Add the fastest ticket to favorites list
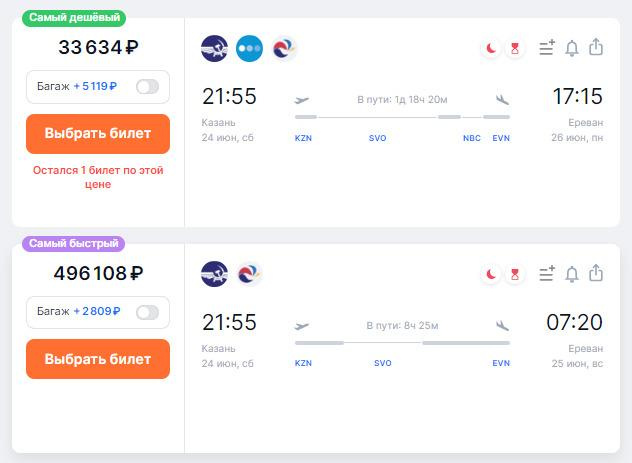632x463 pixels. [x=546, y=274]
